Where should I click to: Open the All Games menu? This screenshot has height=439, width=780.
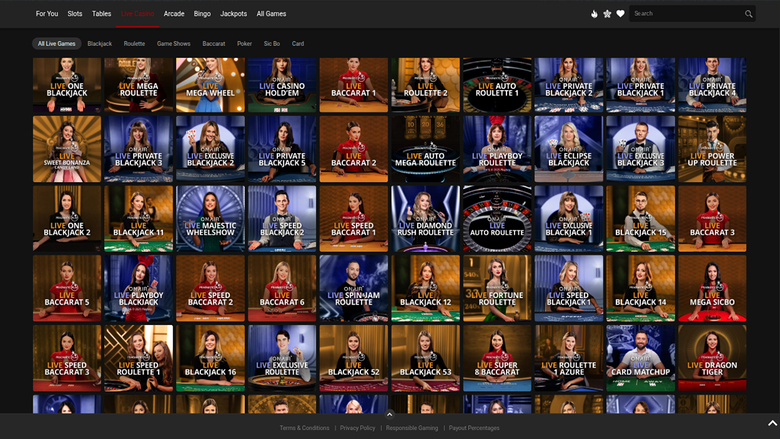tap(271, 14)
